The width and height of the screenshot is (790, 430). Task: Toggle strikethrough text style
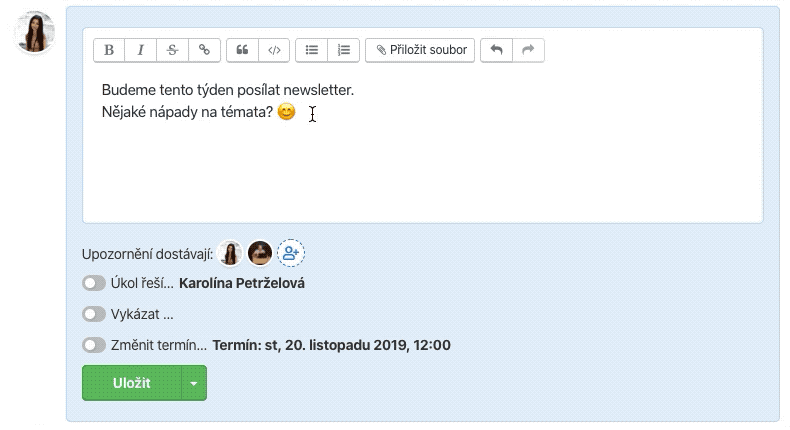(173, 50)
